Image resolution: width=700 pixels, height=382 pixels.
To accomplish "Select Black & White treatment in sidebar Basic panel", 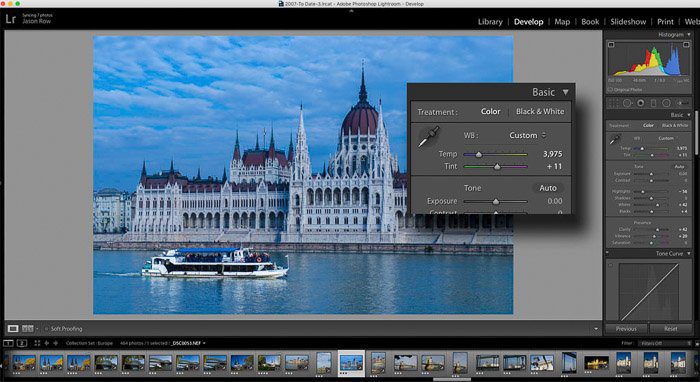I will point(675,126).
